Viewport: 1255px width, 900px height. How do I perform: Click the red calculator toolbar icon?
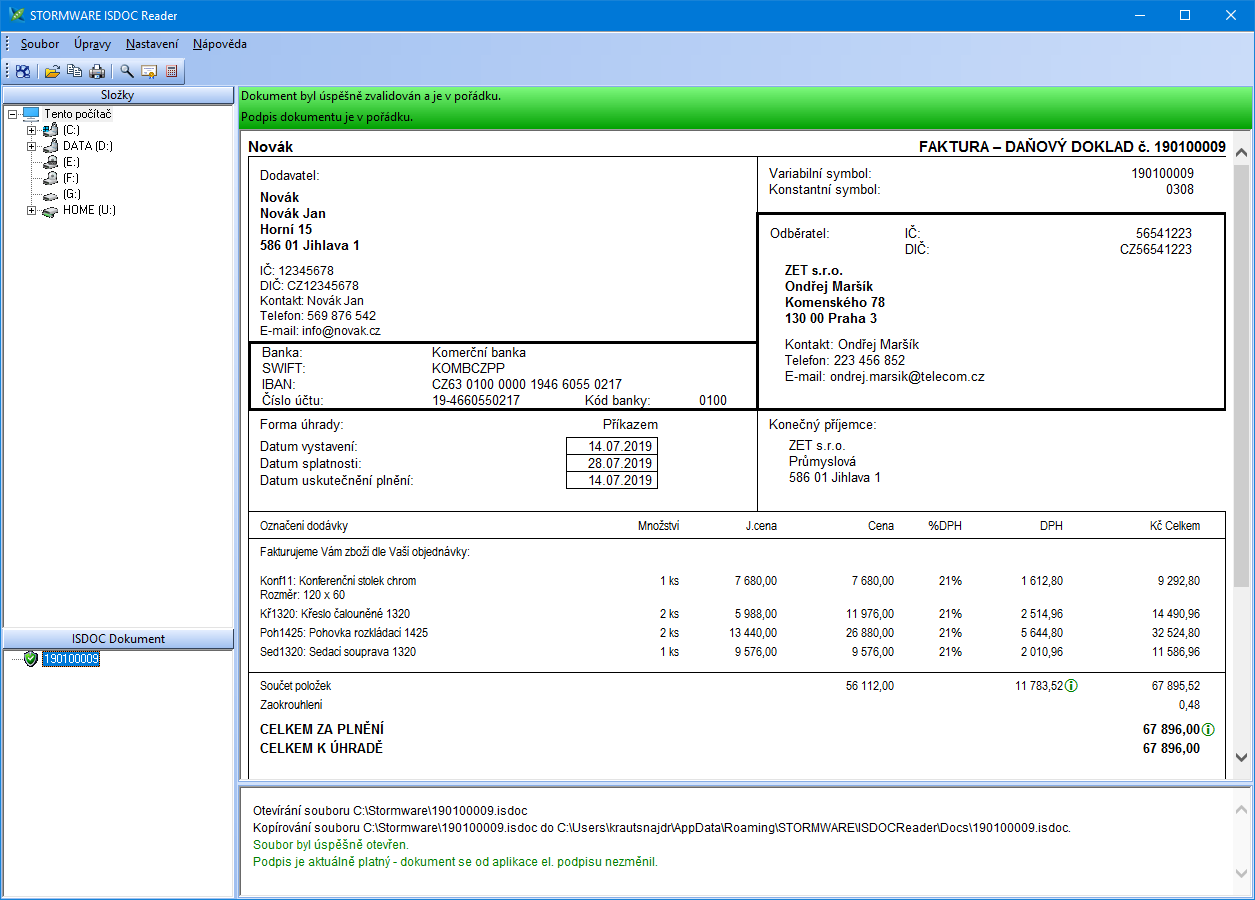pyautogui.click(x=171, y=71)
